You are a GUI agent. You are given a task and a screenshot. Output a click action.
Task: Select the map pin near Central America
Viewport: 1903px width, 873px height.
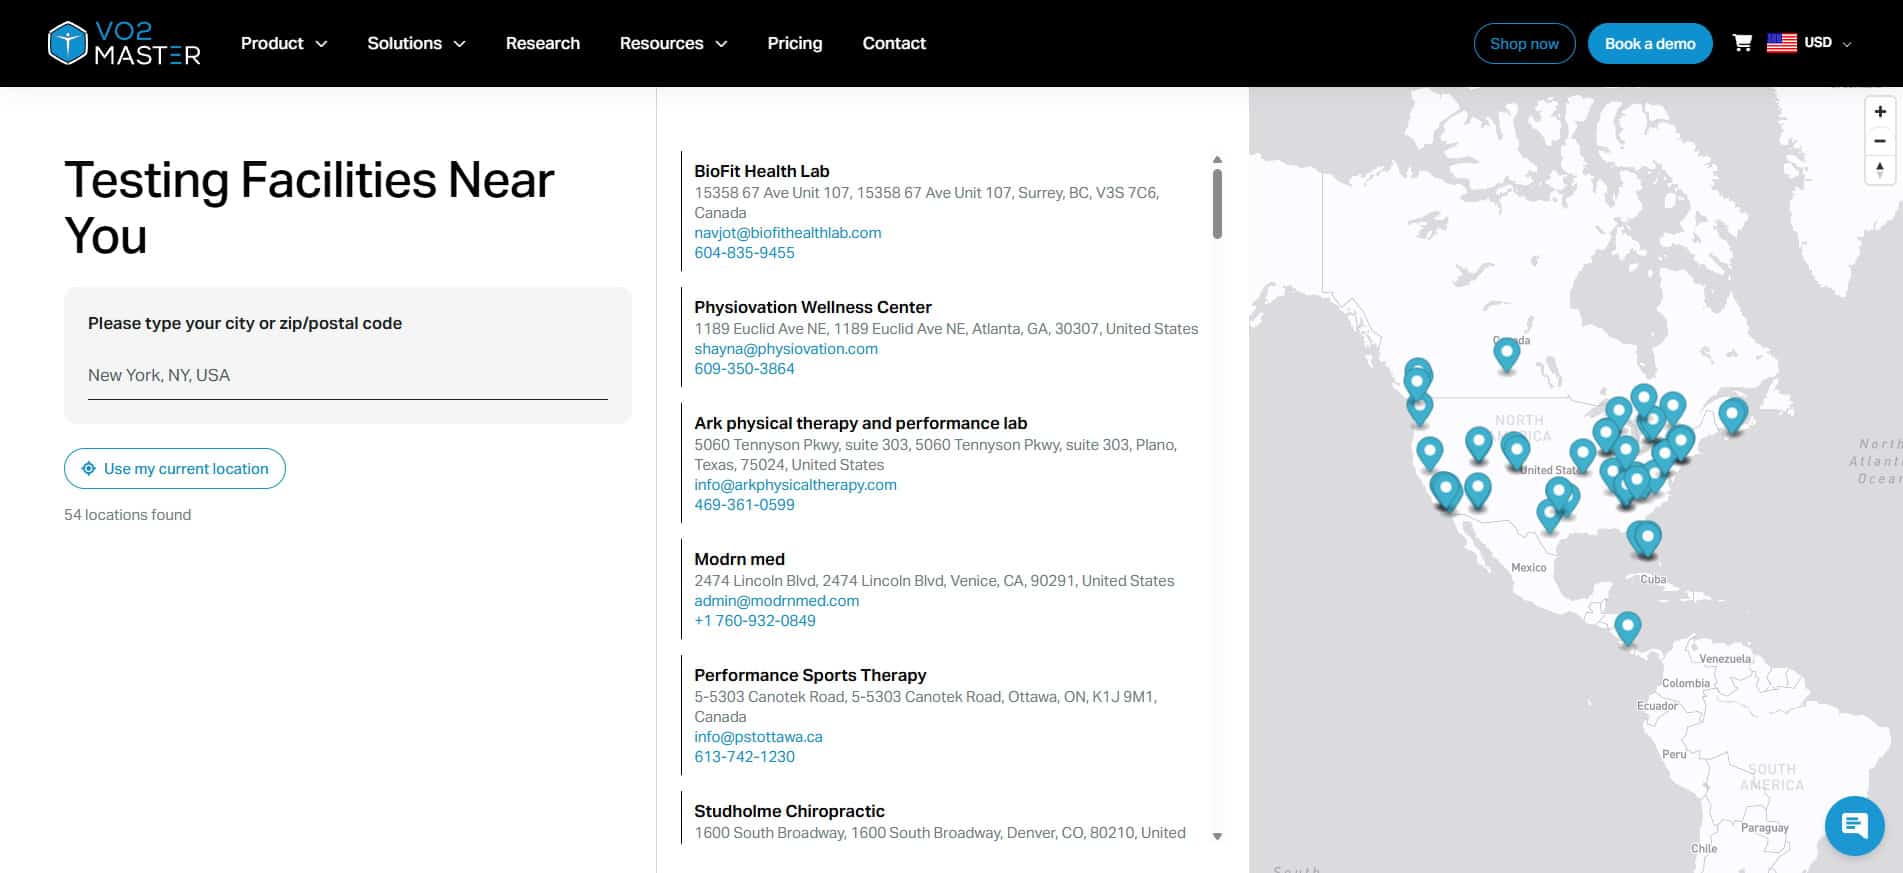tap(1628, 628)
